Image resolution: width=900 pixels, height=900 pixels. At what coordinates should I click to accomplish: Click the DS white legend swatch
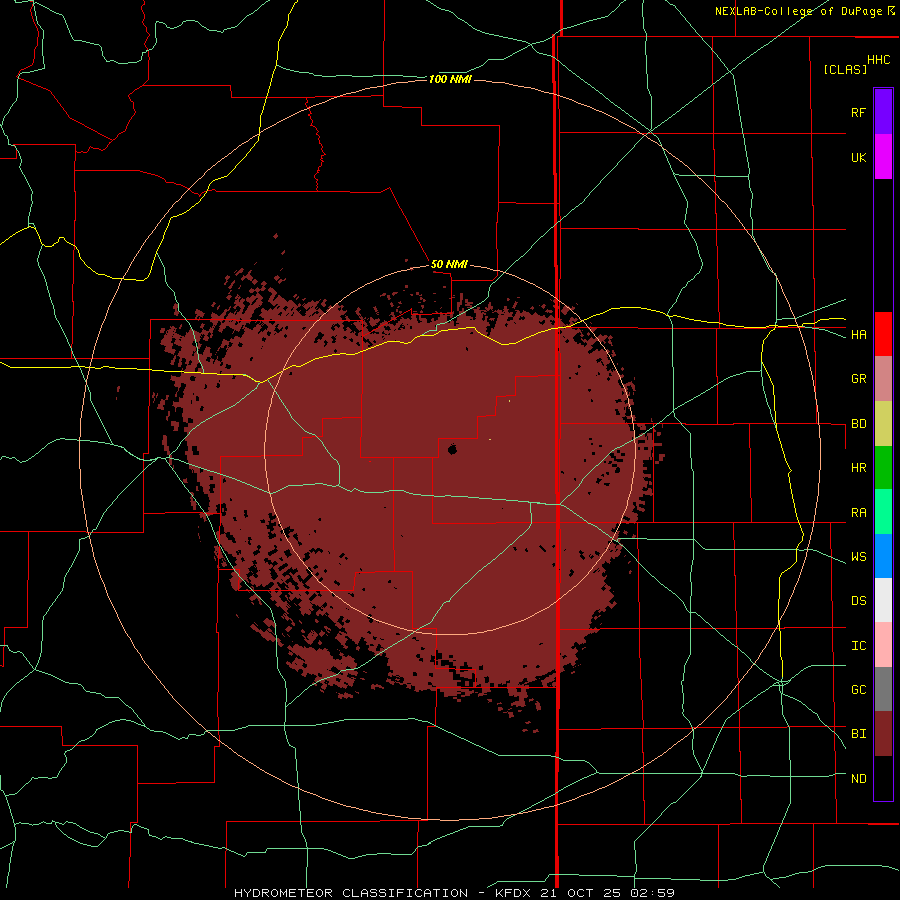(x=883, y=600)
